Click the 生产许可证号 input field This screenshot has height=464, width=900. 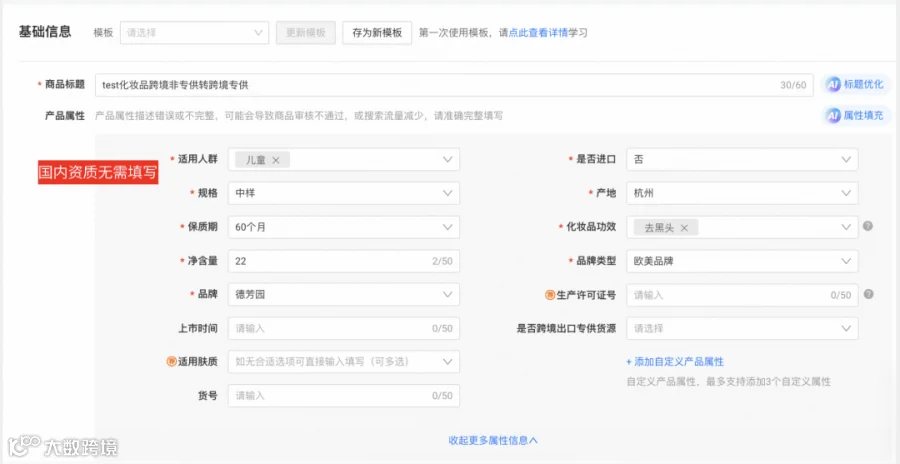pyautogui.click(x=742, y=295)
